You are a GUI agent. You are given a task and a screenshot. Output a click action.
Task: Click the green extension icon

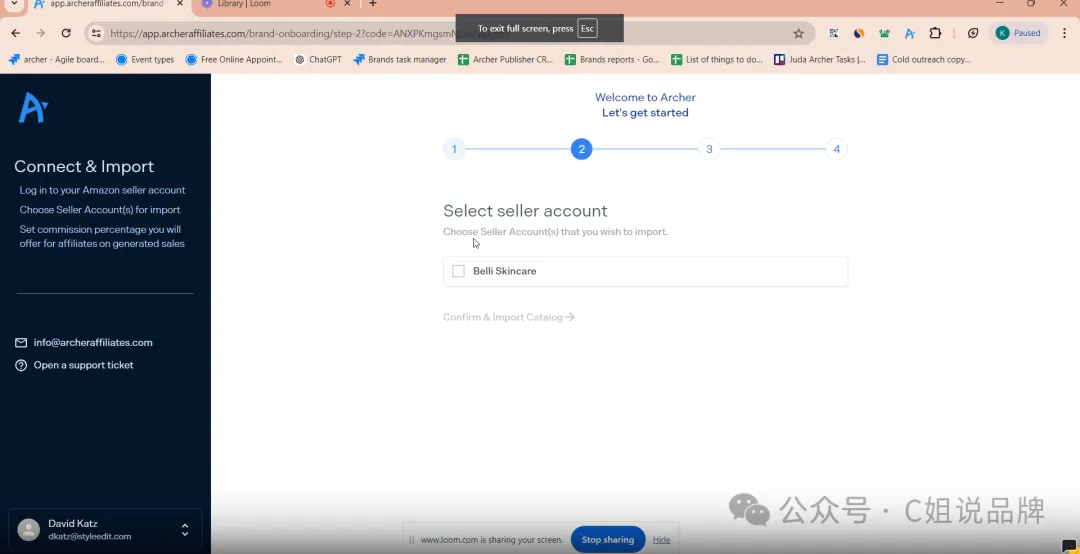[x=884, y=33]
